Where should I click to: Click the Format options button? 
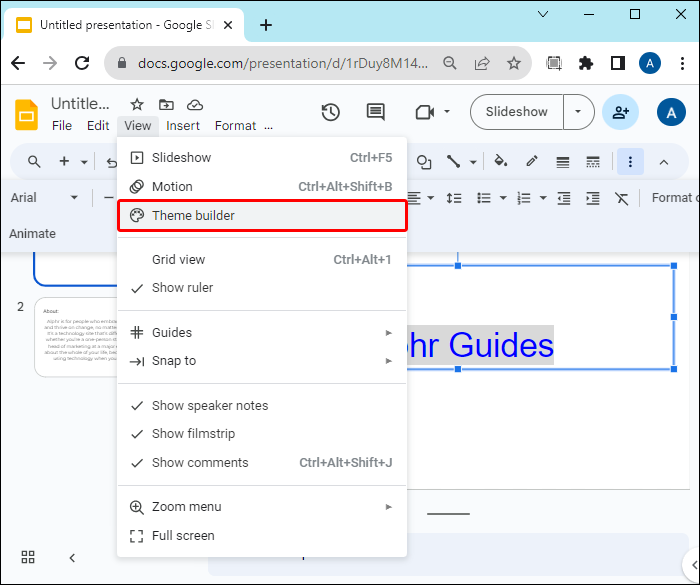click(675, 198)
